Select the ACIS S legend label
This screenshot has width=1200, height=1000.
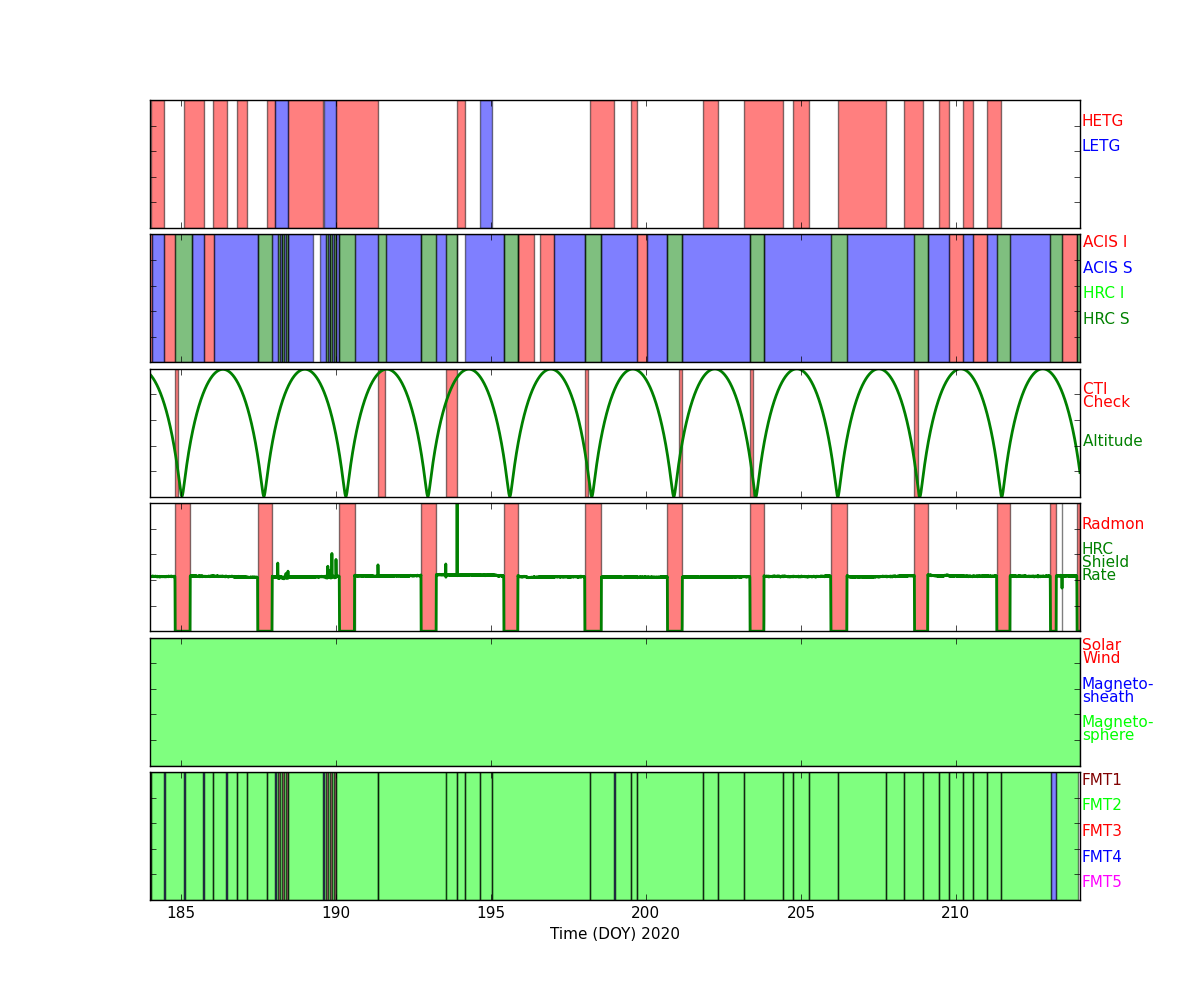1107,268
